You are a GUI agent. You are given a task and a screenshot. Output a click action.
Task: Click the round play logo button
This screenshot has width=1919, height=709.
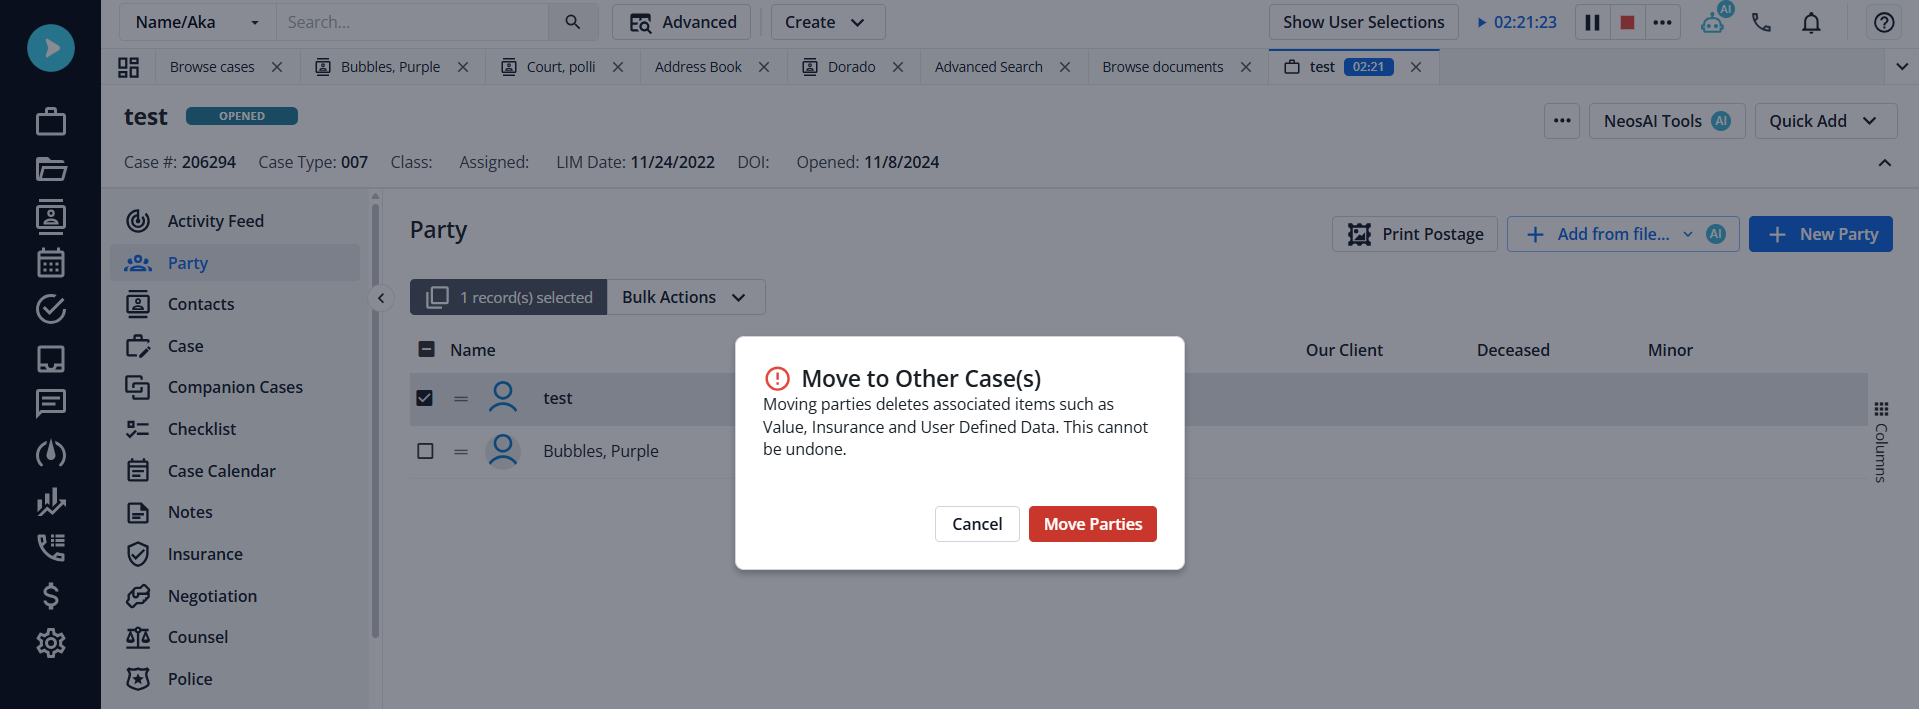pos(51,48)
